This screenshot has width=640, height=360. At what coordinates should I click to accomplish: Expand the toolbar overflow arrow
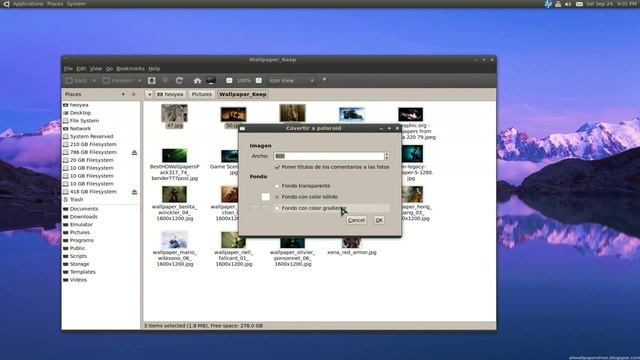[324, 80]
